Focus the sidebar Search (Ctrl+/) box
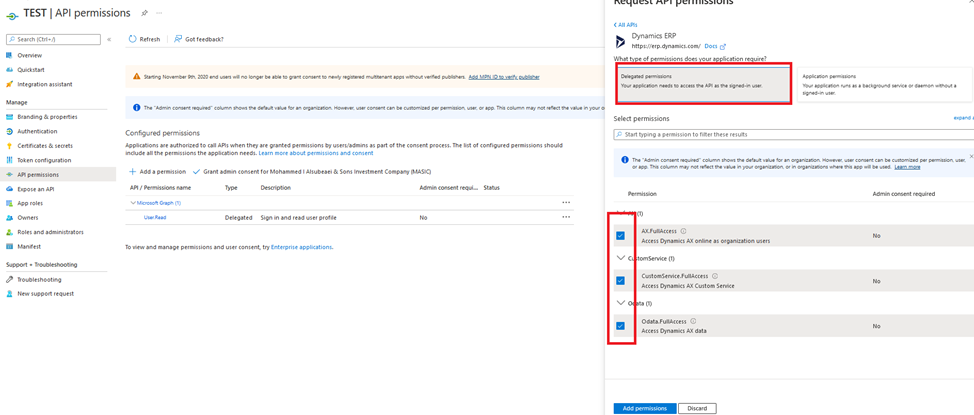Image resolution: width=974 pixels, height=415 pixels. pos(53,39)
